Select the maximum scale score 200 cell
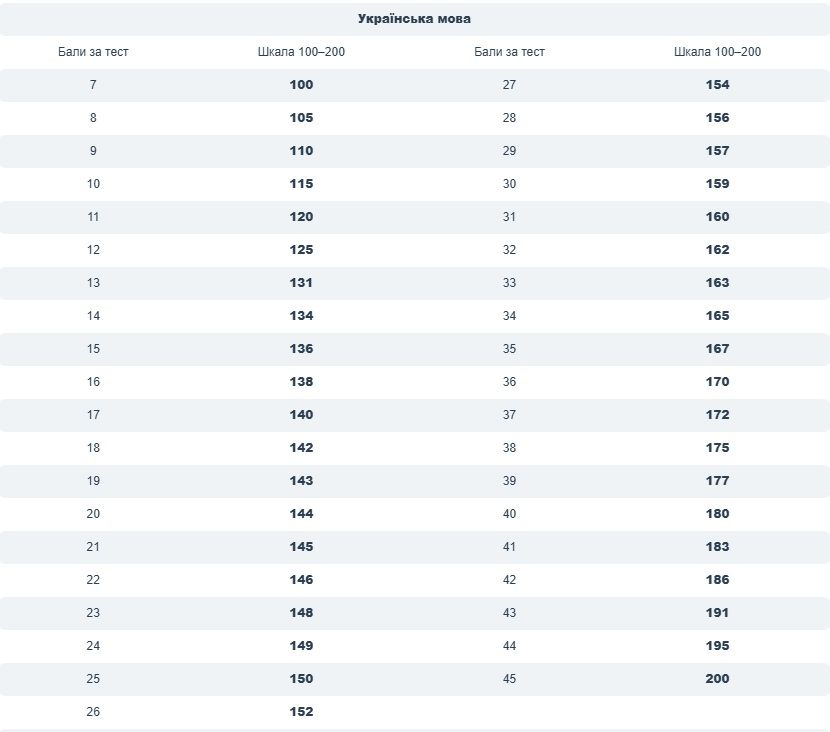The width and height of the screenshot is (830, 732). click(717, 679)
